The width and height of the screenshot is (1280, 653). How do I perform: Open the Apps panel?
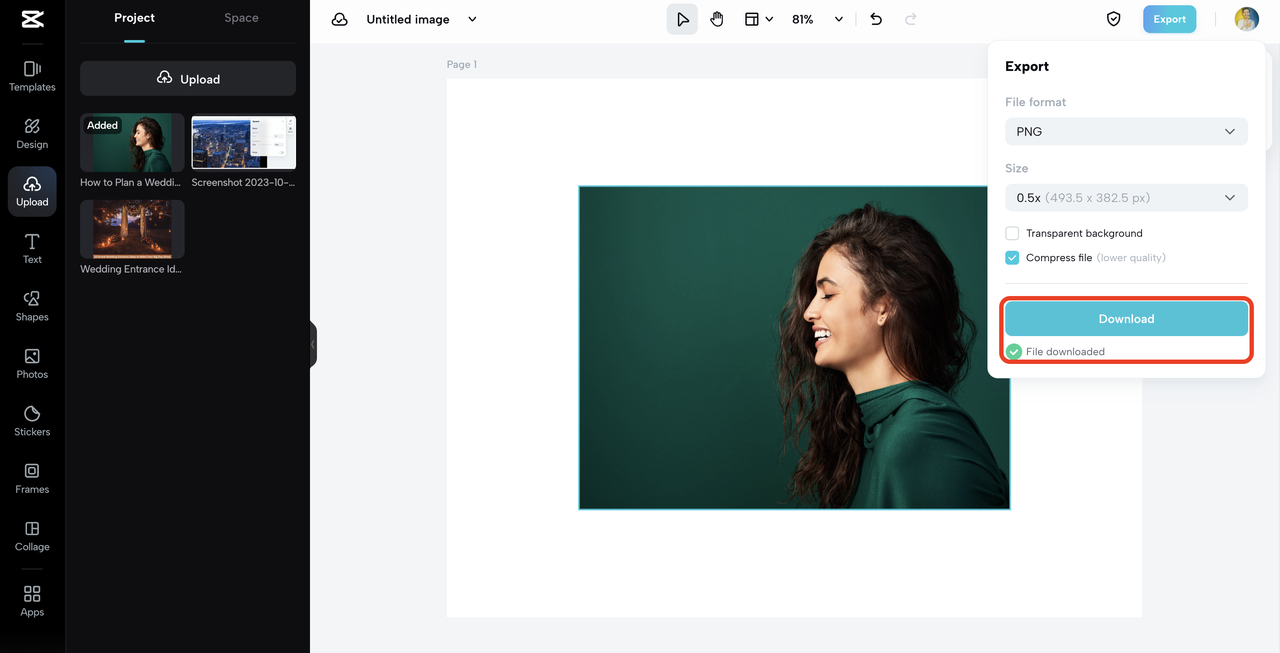coord(32,601)
